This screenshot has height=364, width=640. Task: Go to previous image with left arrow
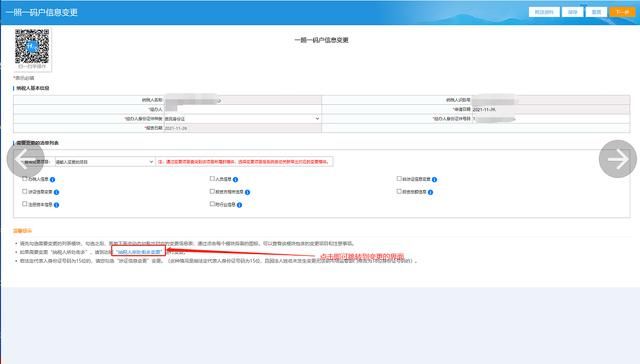[26, 159]
